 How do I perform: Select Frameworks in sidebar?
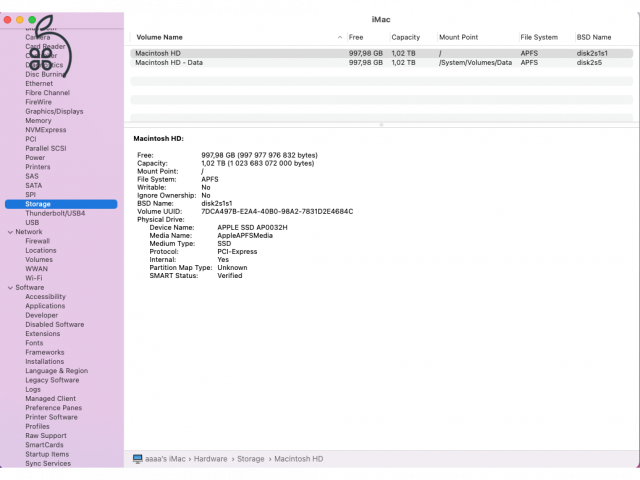44,352
